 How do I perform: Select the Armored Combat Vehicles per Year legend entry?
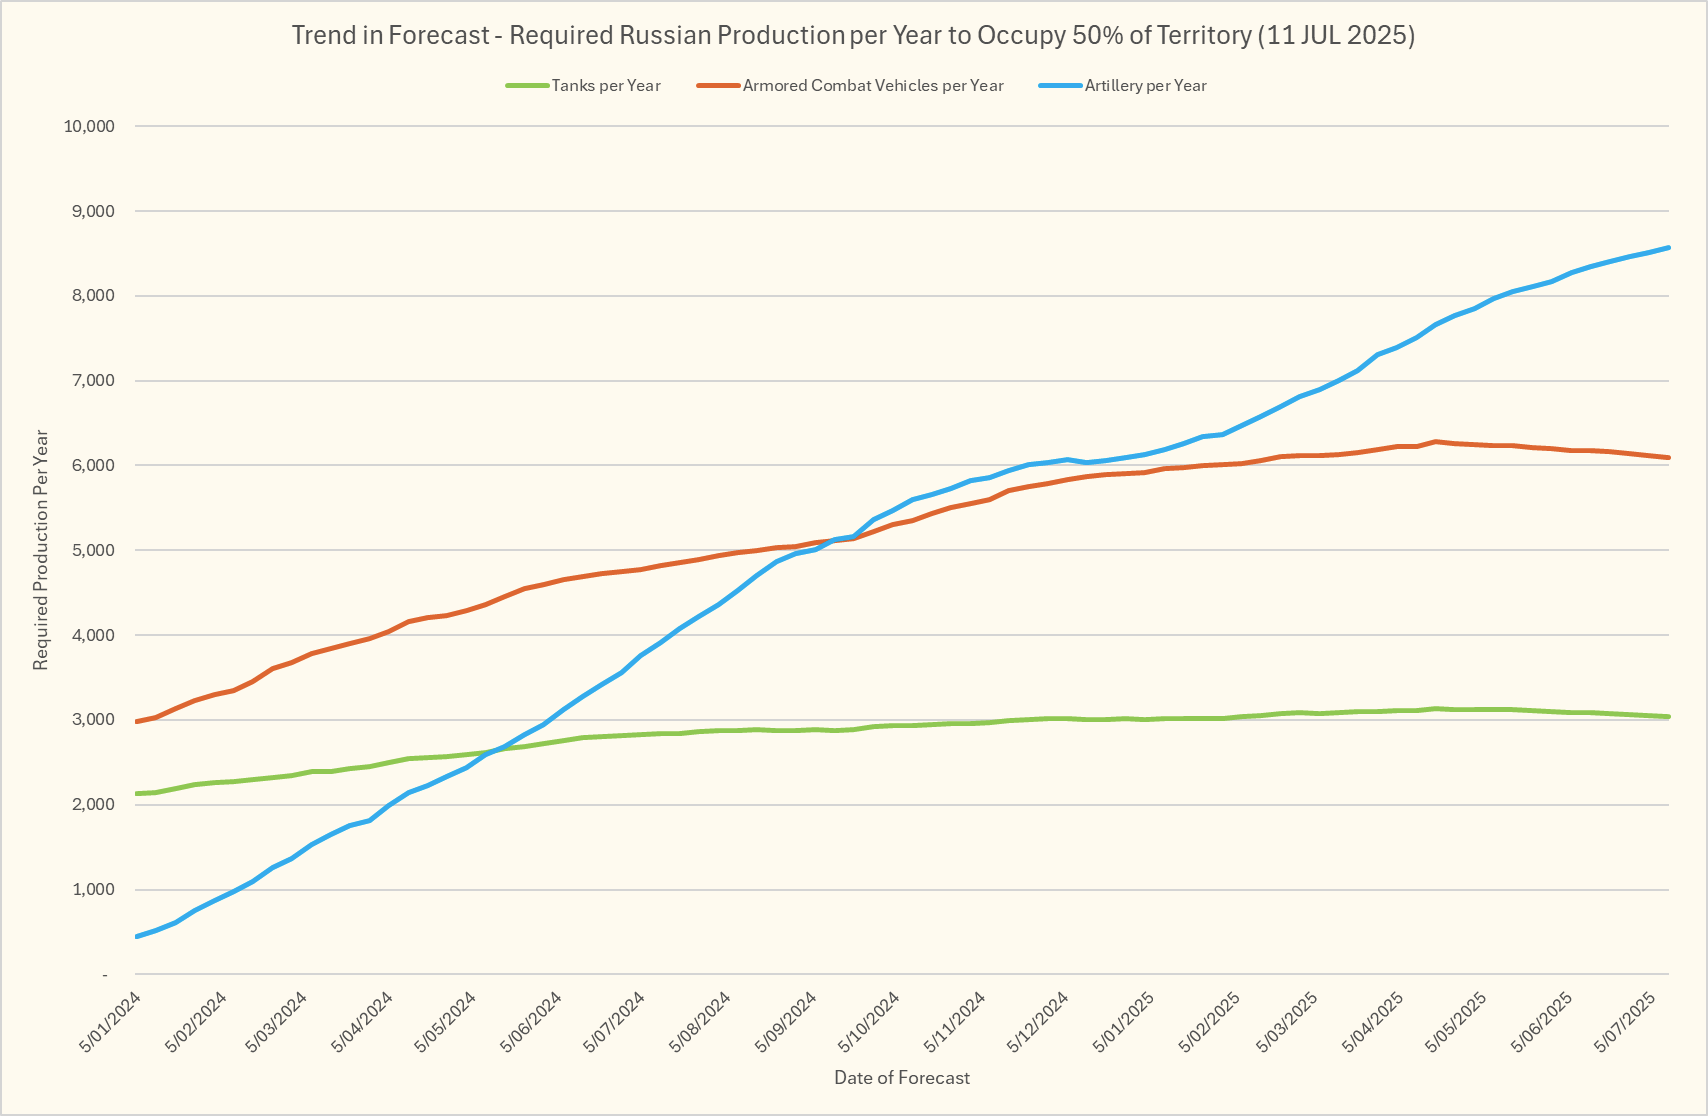pyautogui.click(x=850, y=86)
